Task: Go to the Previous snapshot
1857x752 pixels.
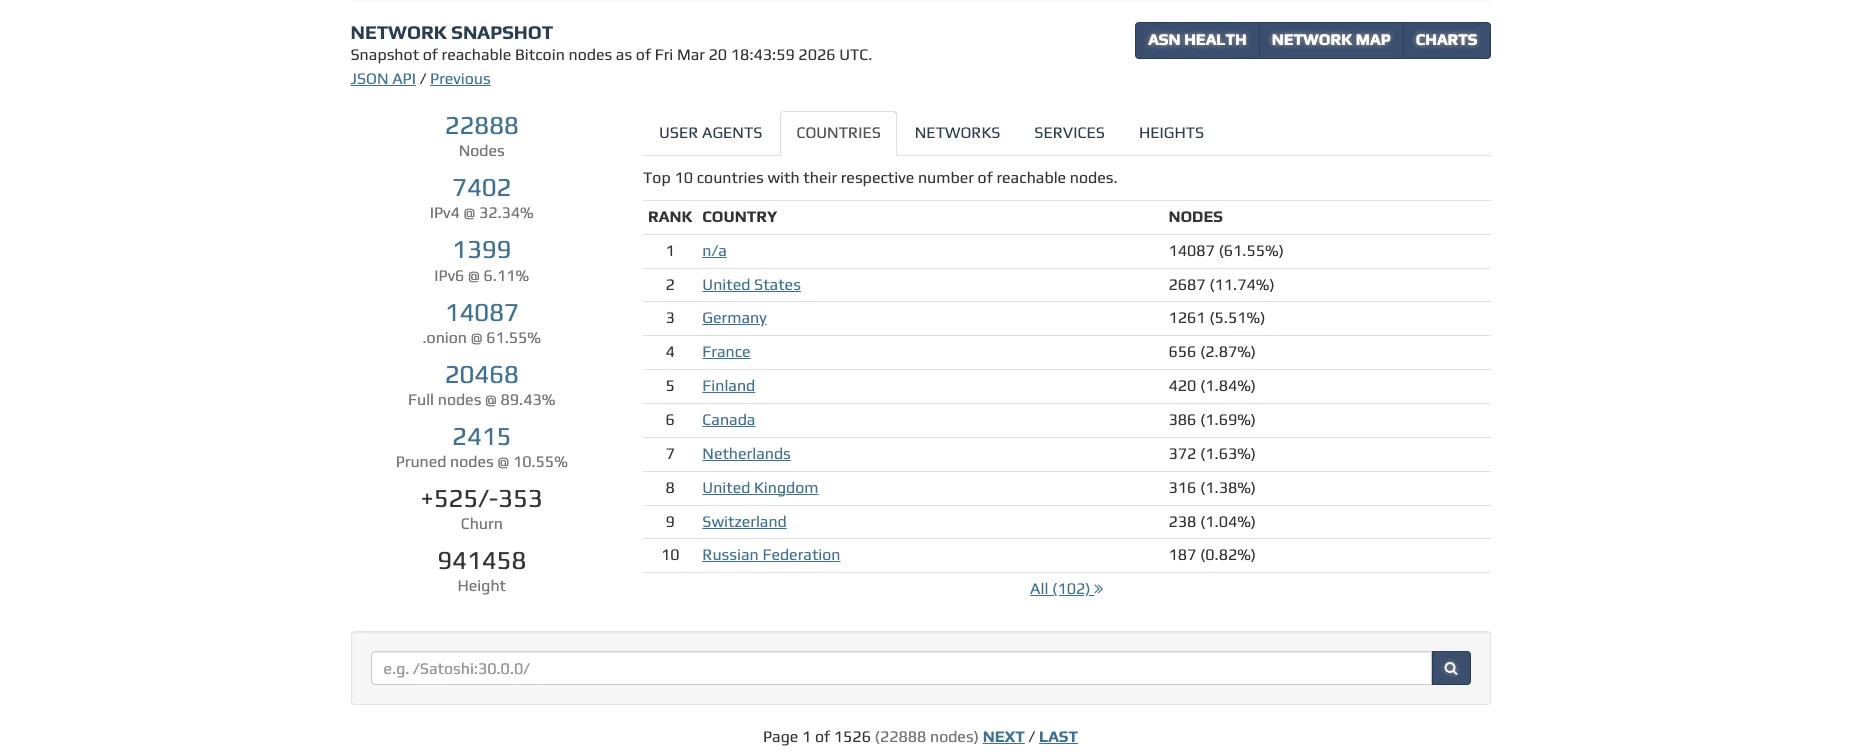Action: click(x=460, y=79)
